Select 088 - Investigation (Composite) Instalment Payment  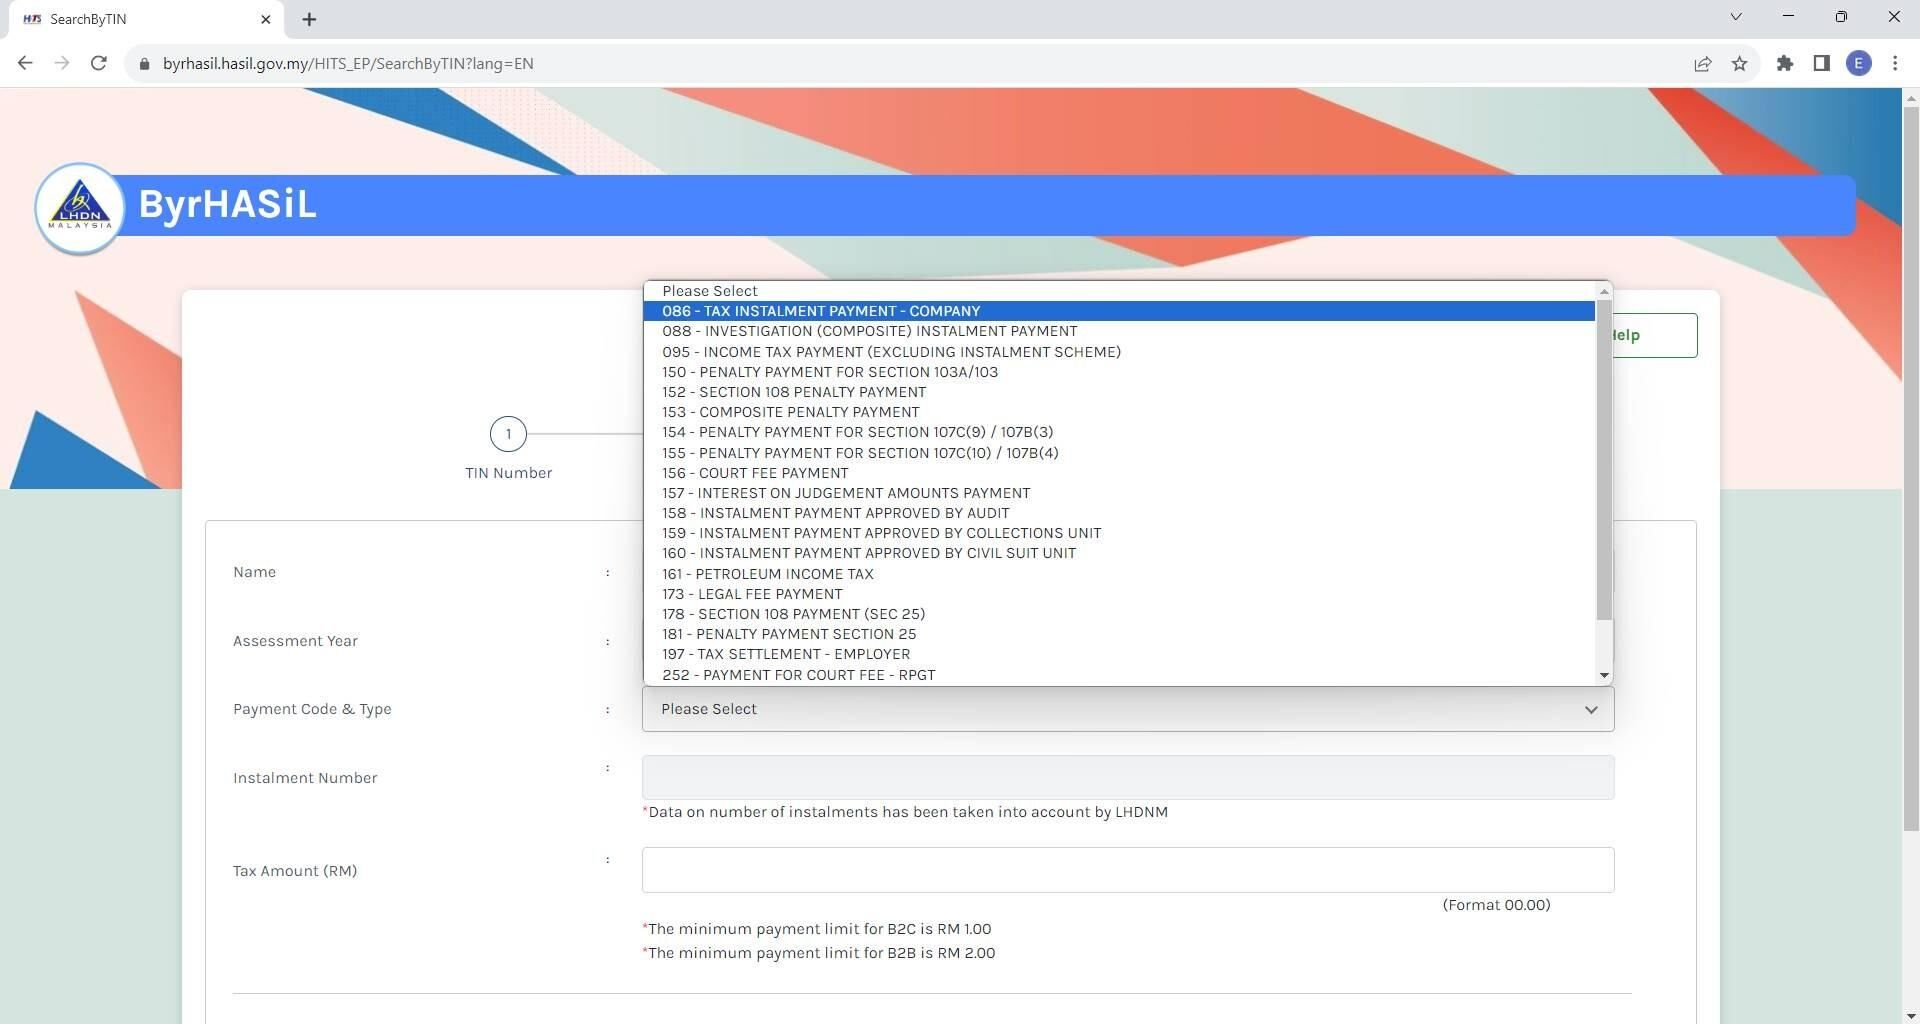coord(1119,331)
